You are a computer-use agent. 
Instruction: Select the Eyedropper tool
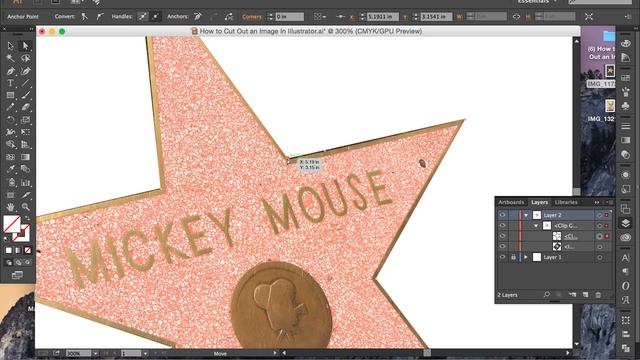pyautogui.click(x=11, y=169)
